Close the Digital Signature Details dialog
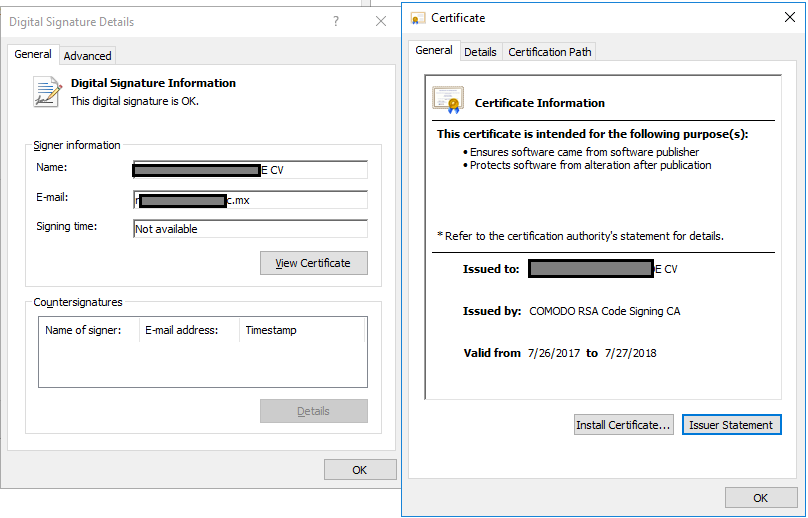The width and height of the screenshot is (808, 518). point(381,21)
